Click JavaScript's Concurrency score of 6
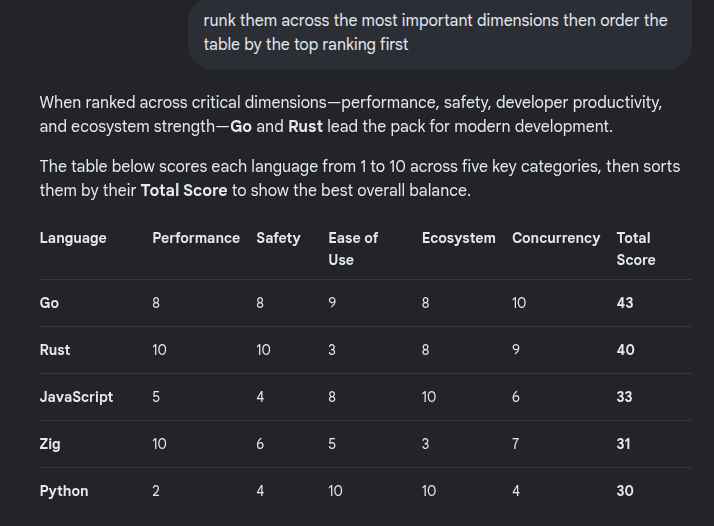The height and width of the screenshot is (526, 714). pos(515,397)
